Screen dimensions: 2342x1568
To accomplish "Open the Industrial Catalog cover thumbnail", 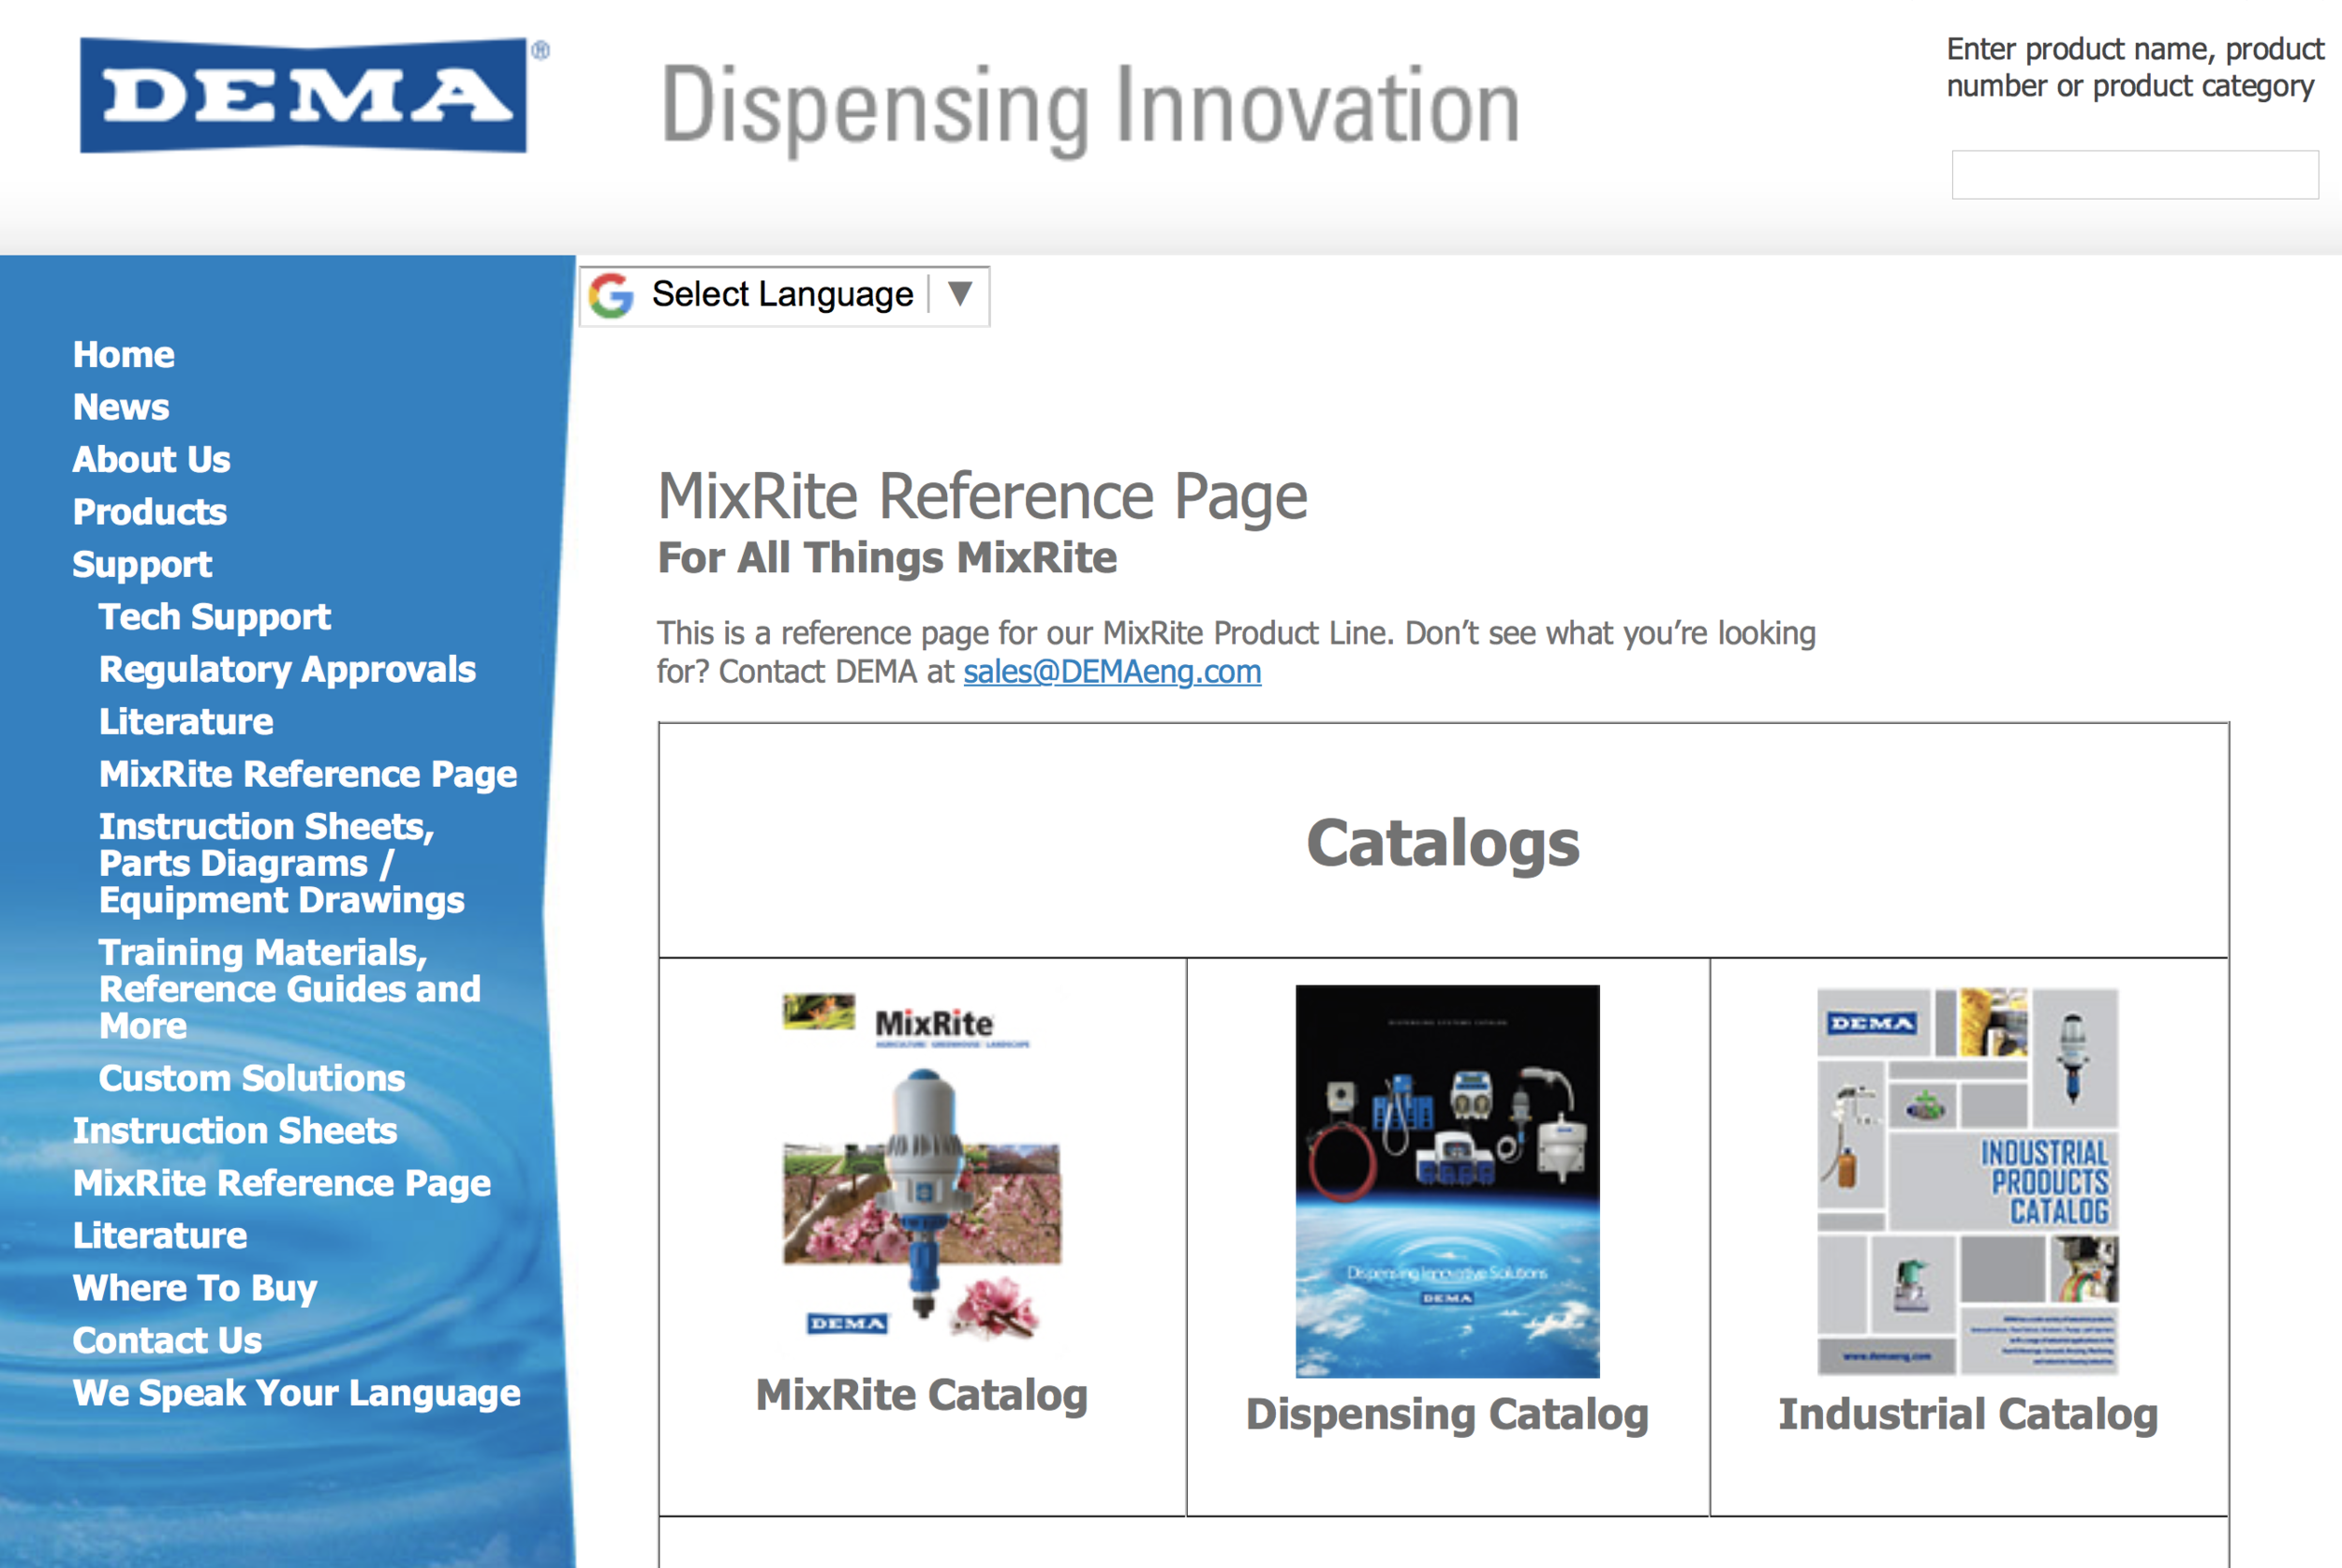I will coord(1967,1181).
